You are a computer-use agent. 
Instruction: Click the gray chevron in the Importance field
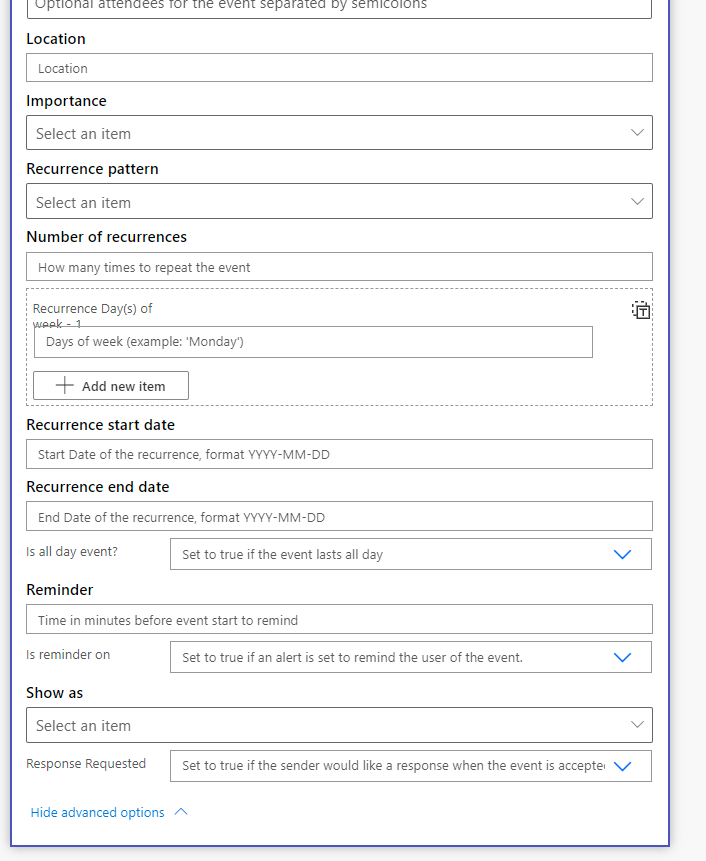point(637,133)
